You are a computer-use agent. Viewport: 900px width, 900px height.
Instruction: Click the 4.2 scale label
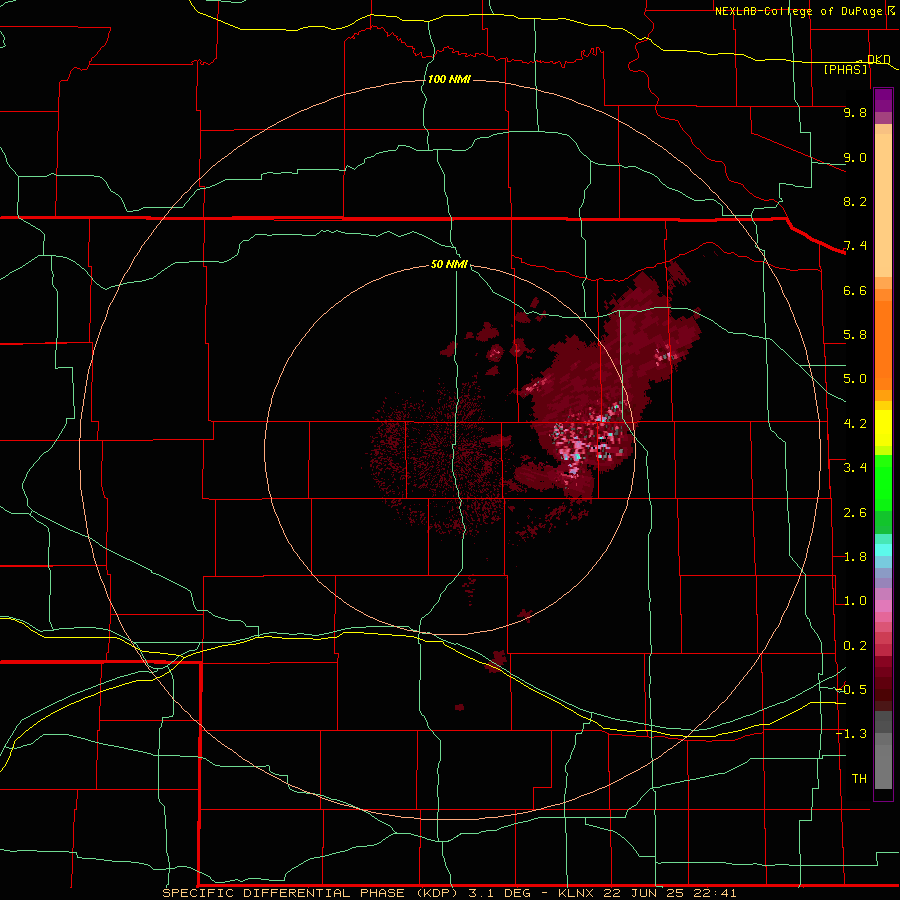pos(855,424)
